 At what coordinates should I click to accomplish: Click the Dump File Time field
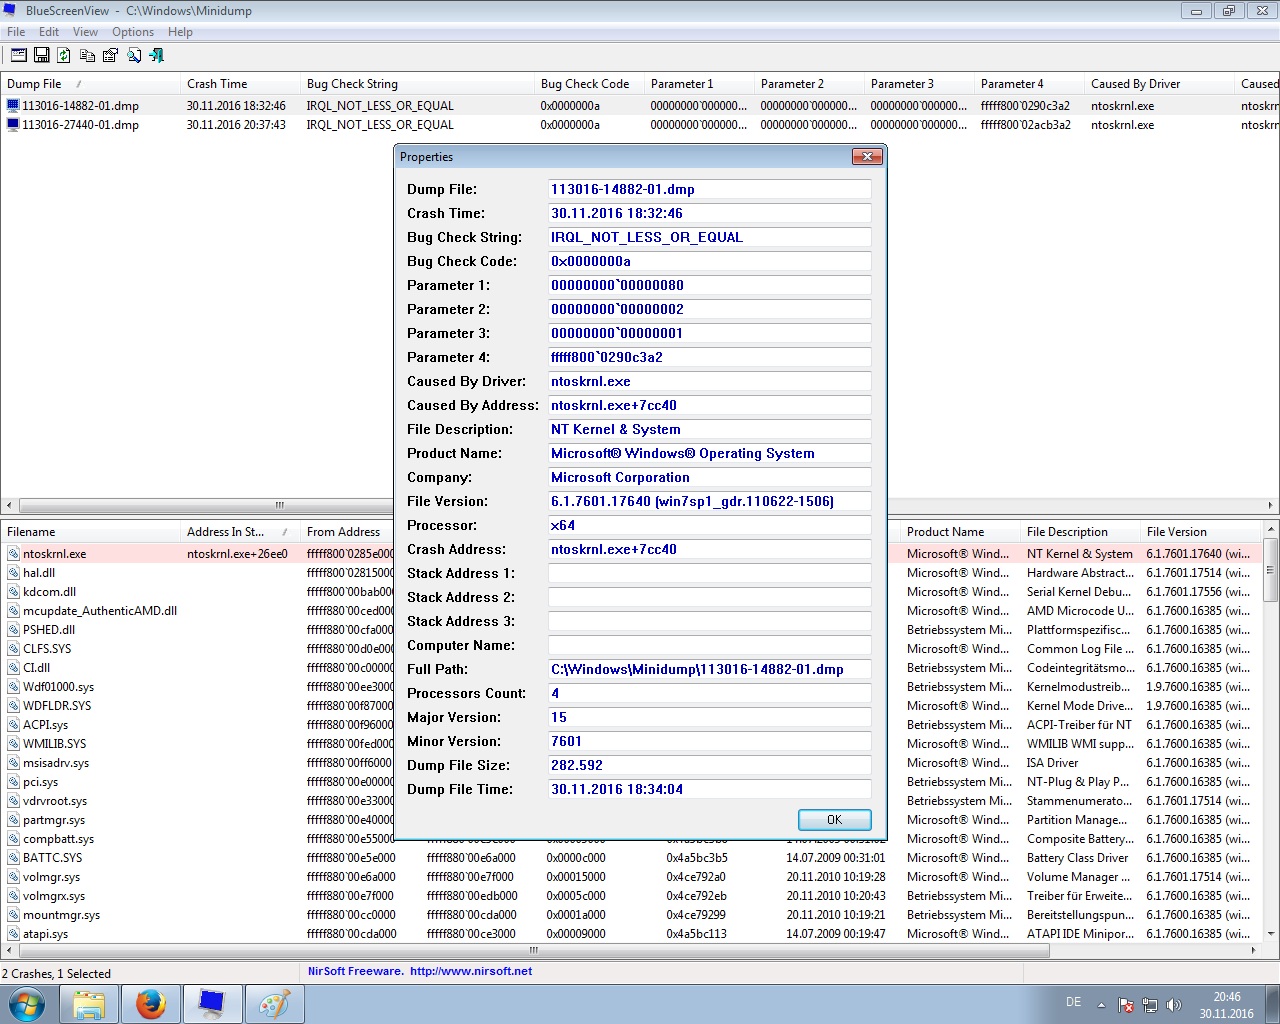(x=709, y=789)
